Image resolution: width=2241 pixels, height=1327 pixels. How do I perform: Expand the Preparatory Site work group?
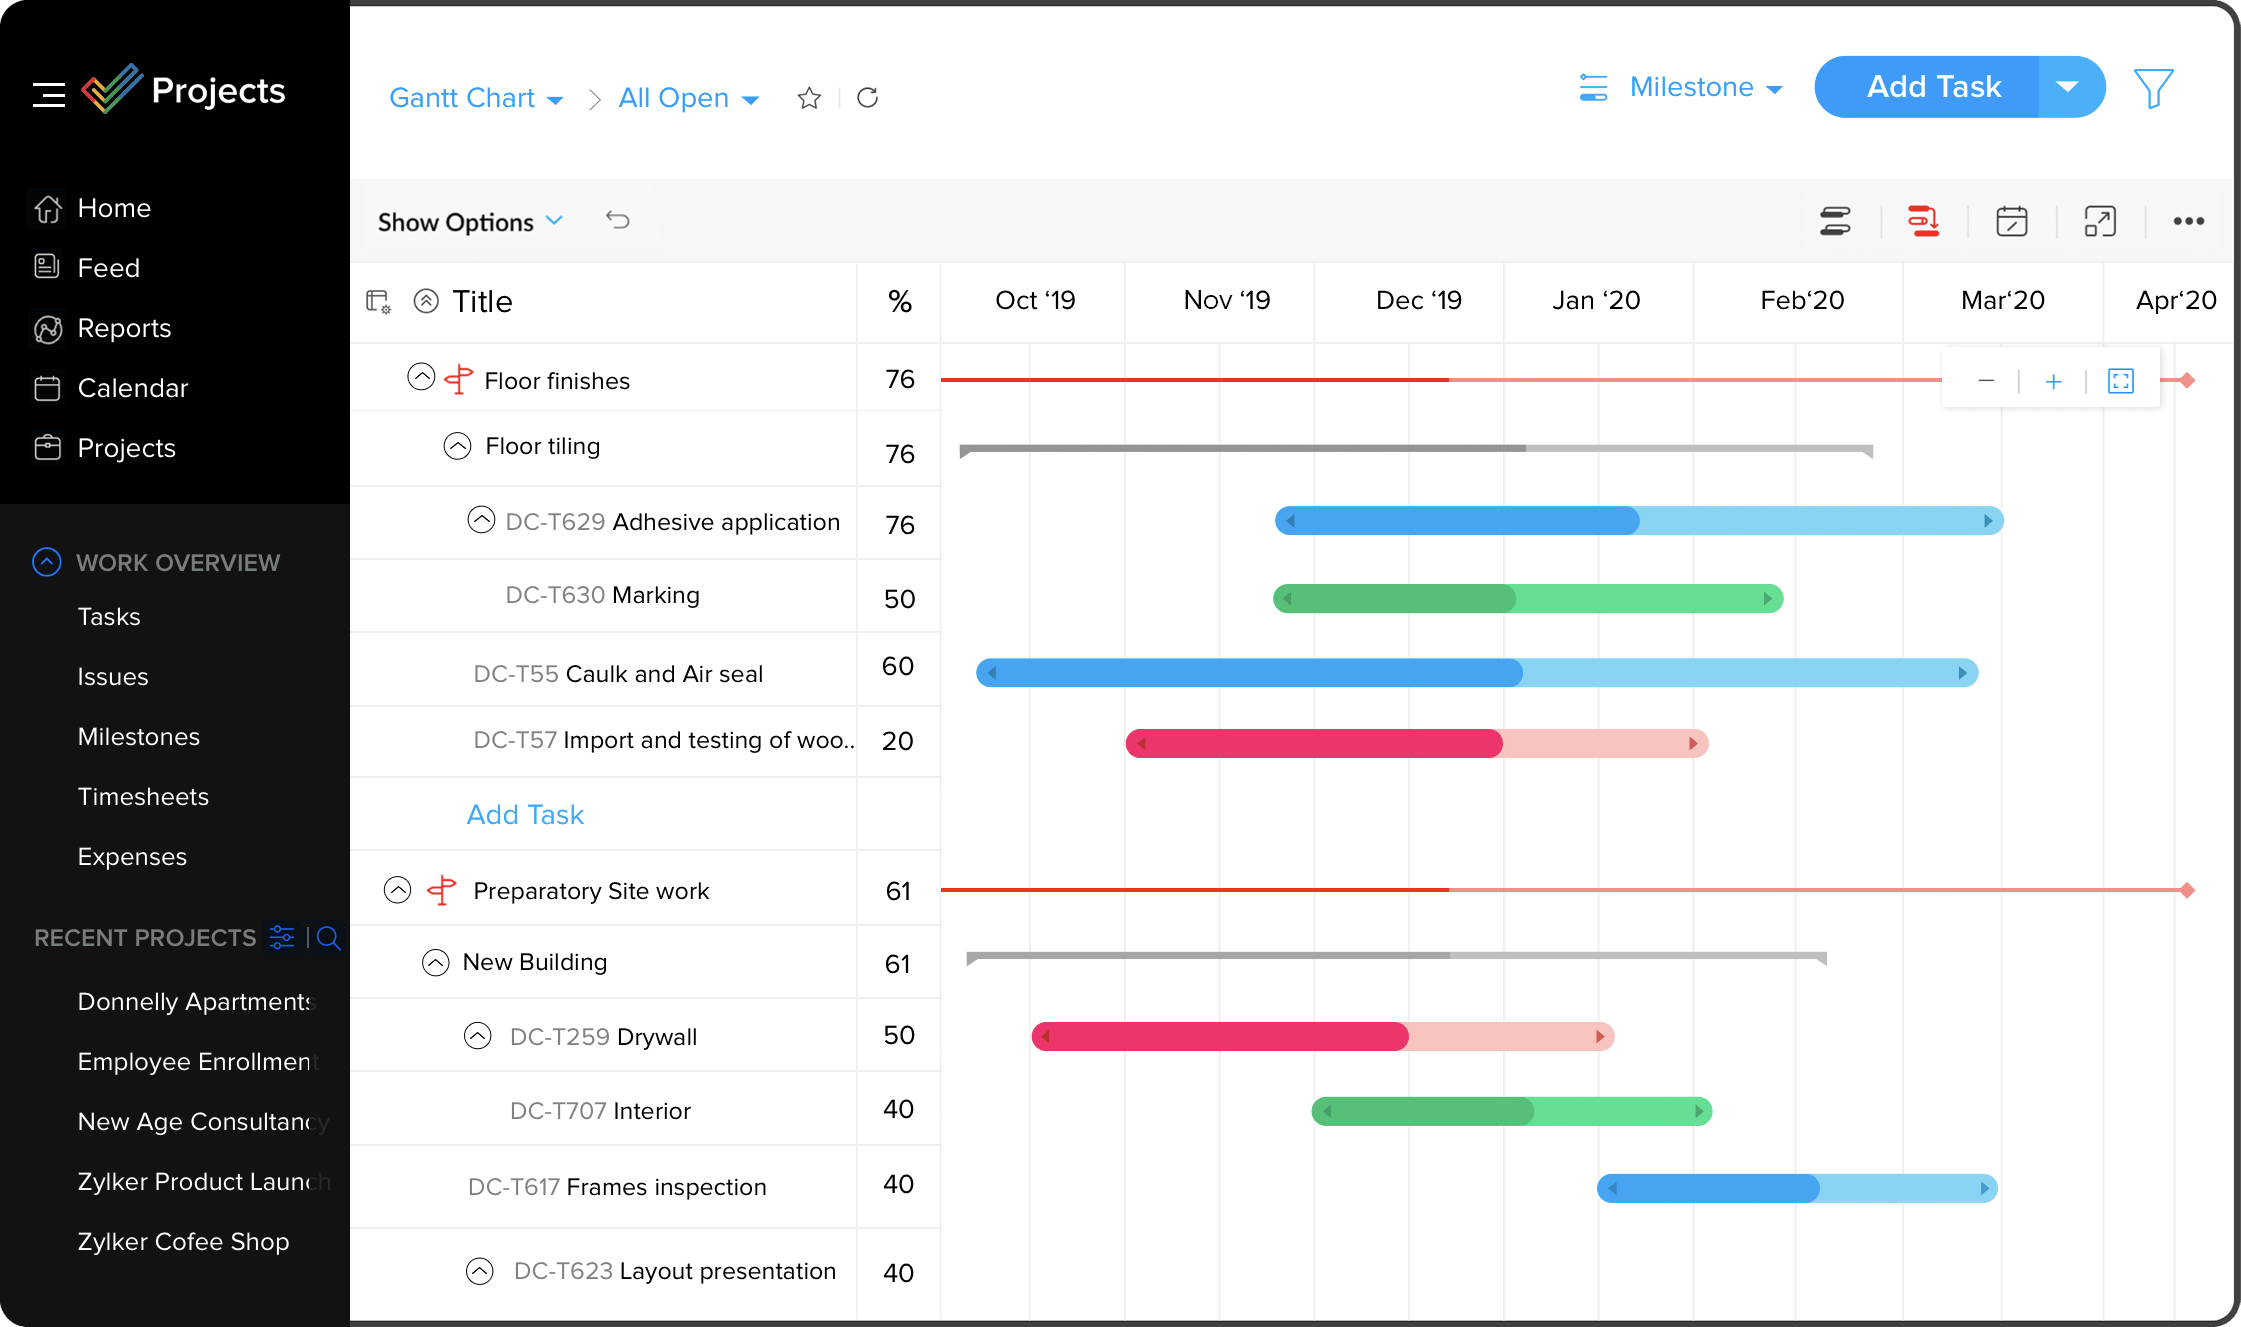click(398, 889)
